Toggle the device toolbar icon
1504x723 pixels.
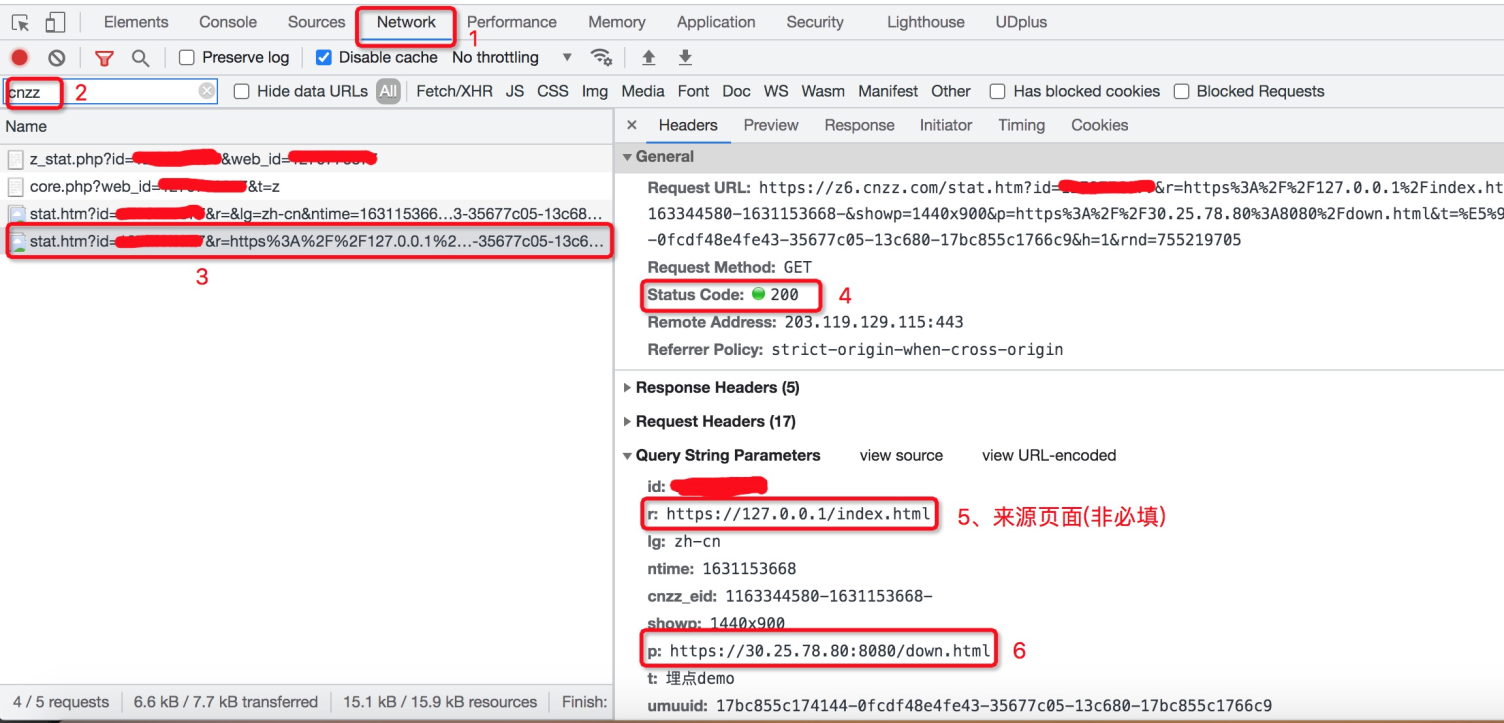click(55, 22)
